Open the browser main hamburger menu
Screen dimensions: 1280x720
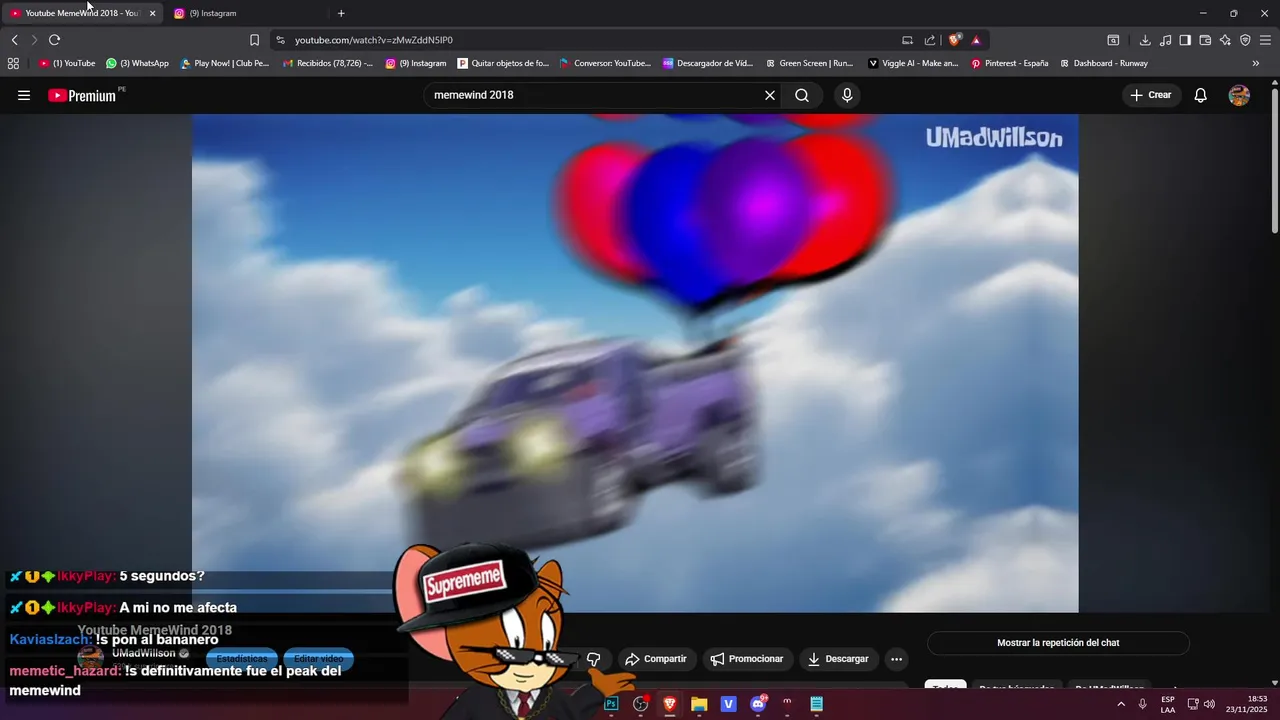[x=1265, y=40]
